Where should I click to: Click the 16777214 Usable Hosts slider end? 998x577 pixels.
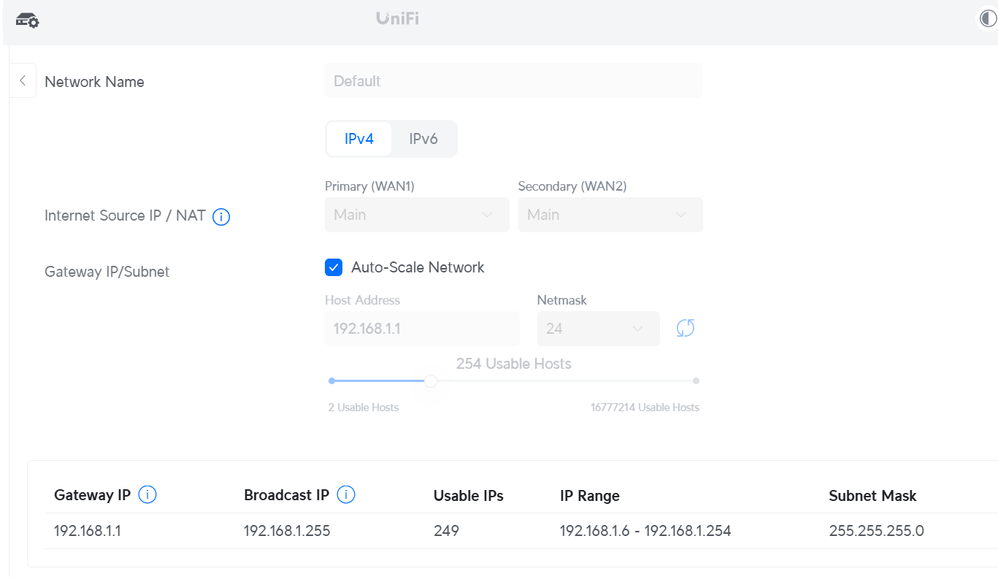click(x=696, y=381)
